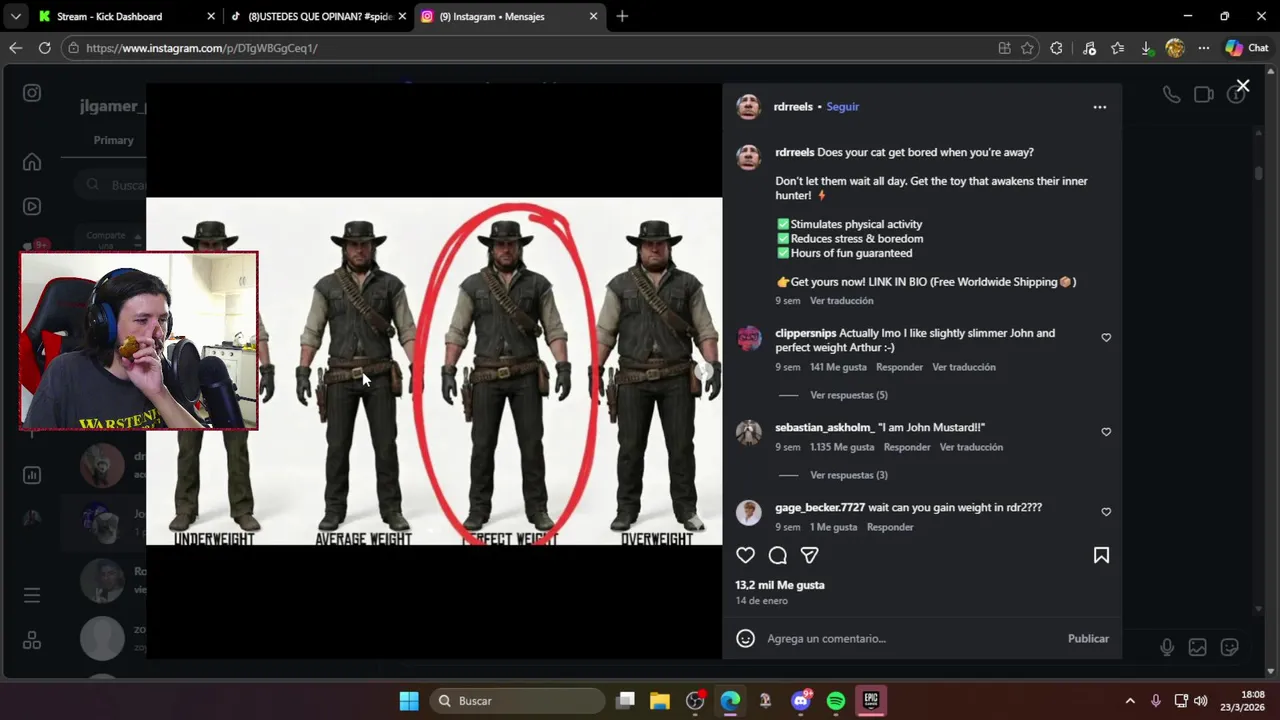Expand 'Ver respuestas (3)' under sebastian_askholm_
The height and width of the screenshot is (720, 1280).
tap(849, 475)
